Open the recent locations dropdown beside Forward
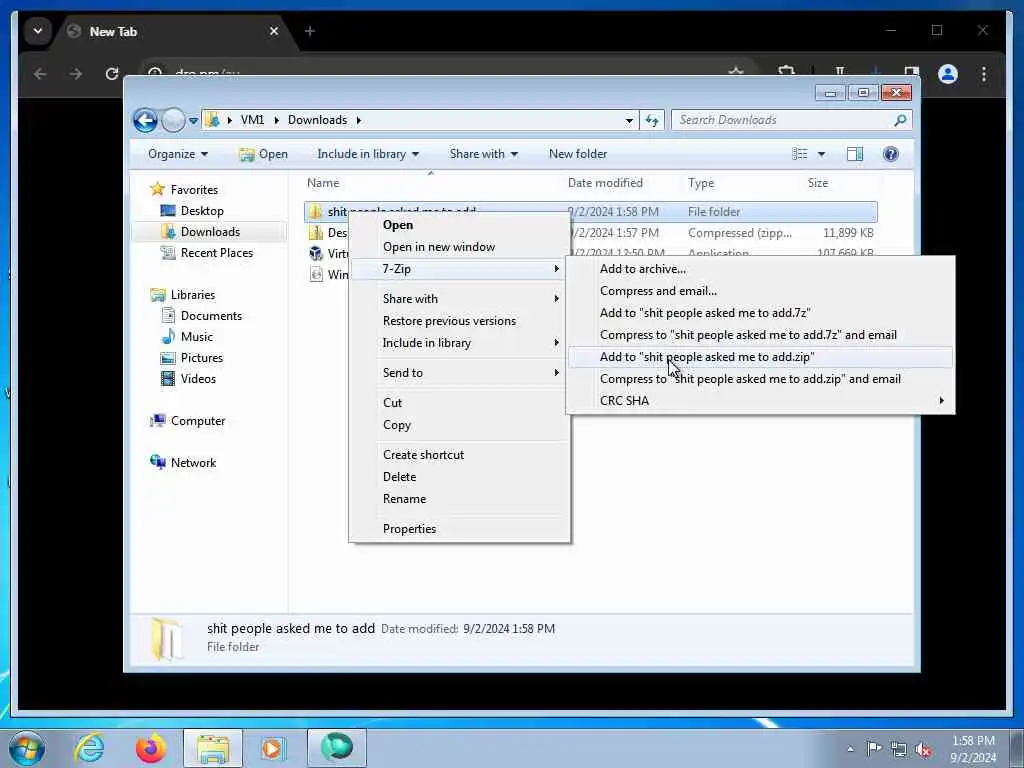1024x768 pixels. coord(193,121)
